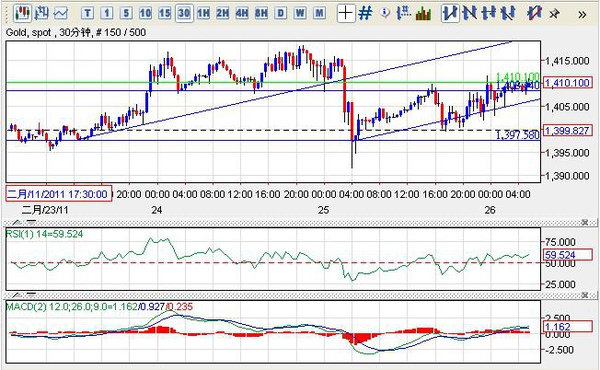The image size is (600, 370).
Task: Toggle the chart grid icon
Action: click(365, 13)
